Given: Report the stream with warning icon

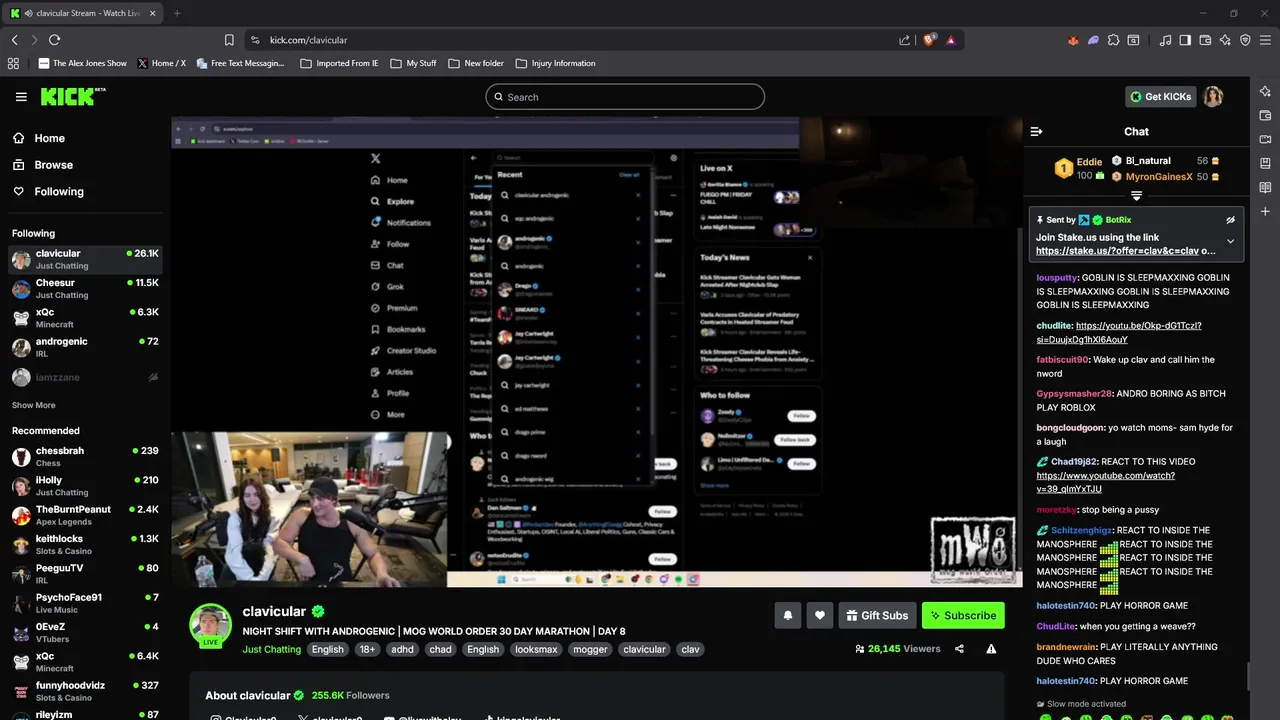Looking at the screenshot, I should point(991,649).
